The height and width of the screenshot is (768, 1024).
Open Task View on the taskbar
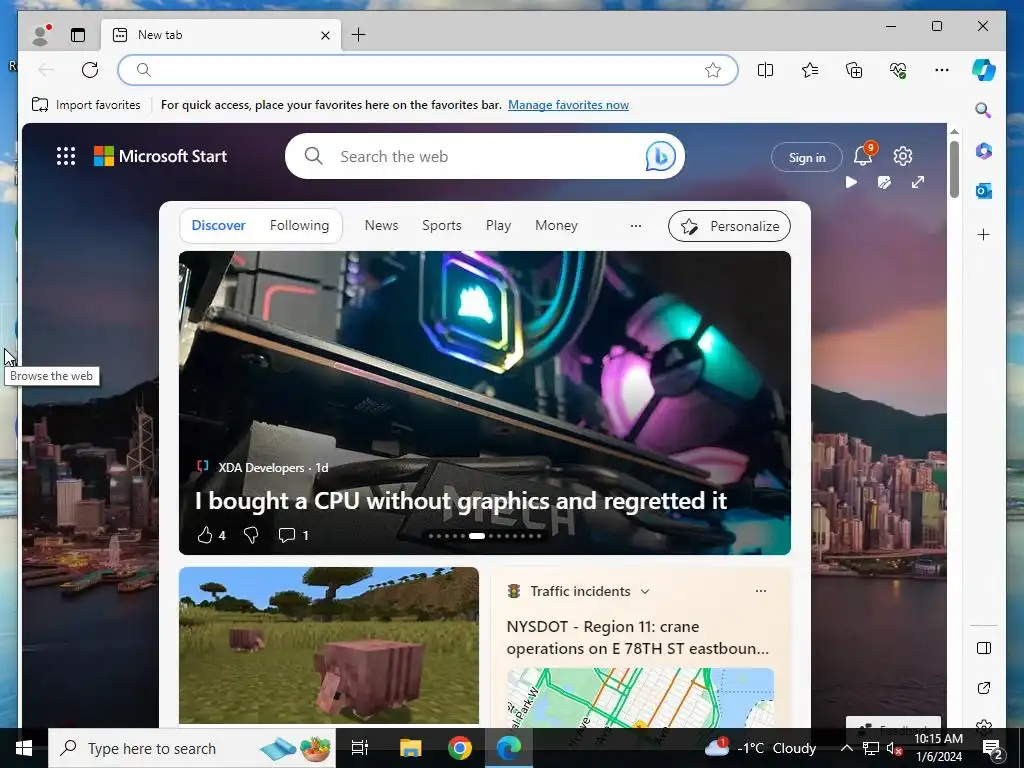[x=359, y=748]
